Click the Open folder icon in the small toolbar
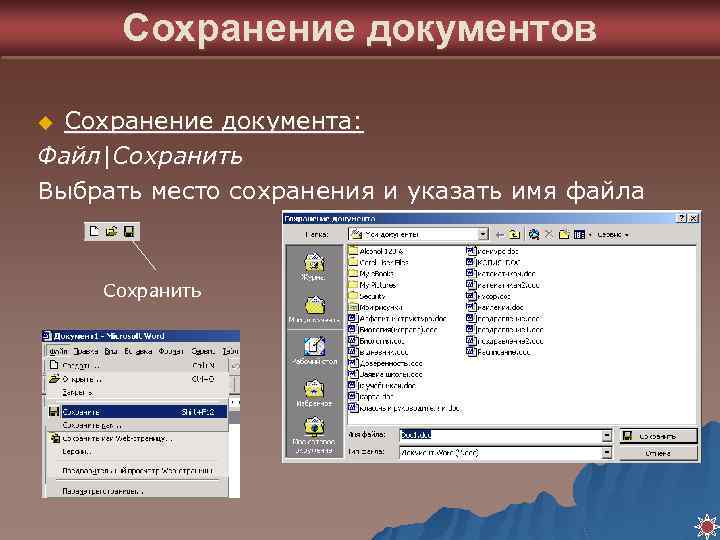 [112, 231]
